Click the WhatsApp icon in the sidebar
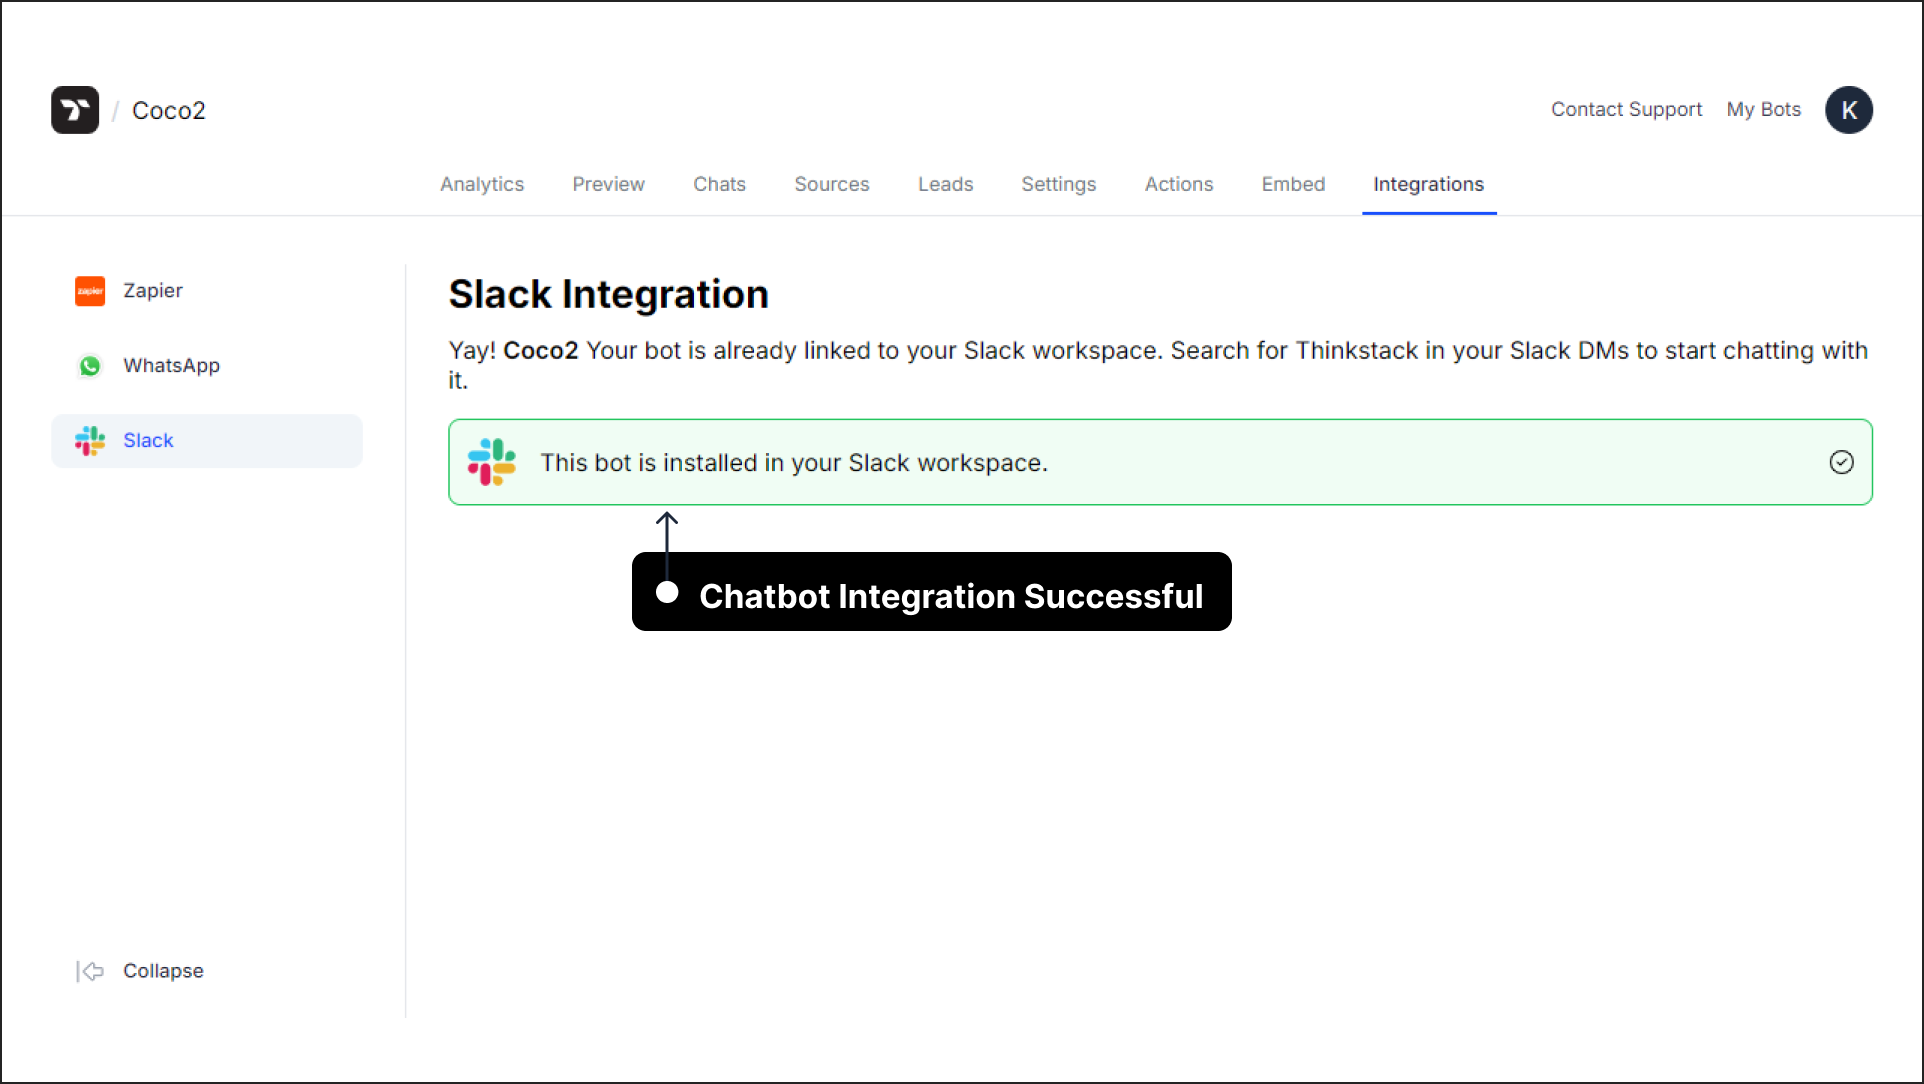This screenshot has width=1924, height=1084. tap(90, 365)
